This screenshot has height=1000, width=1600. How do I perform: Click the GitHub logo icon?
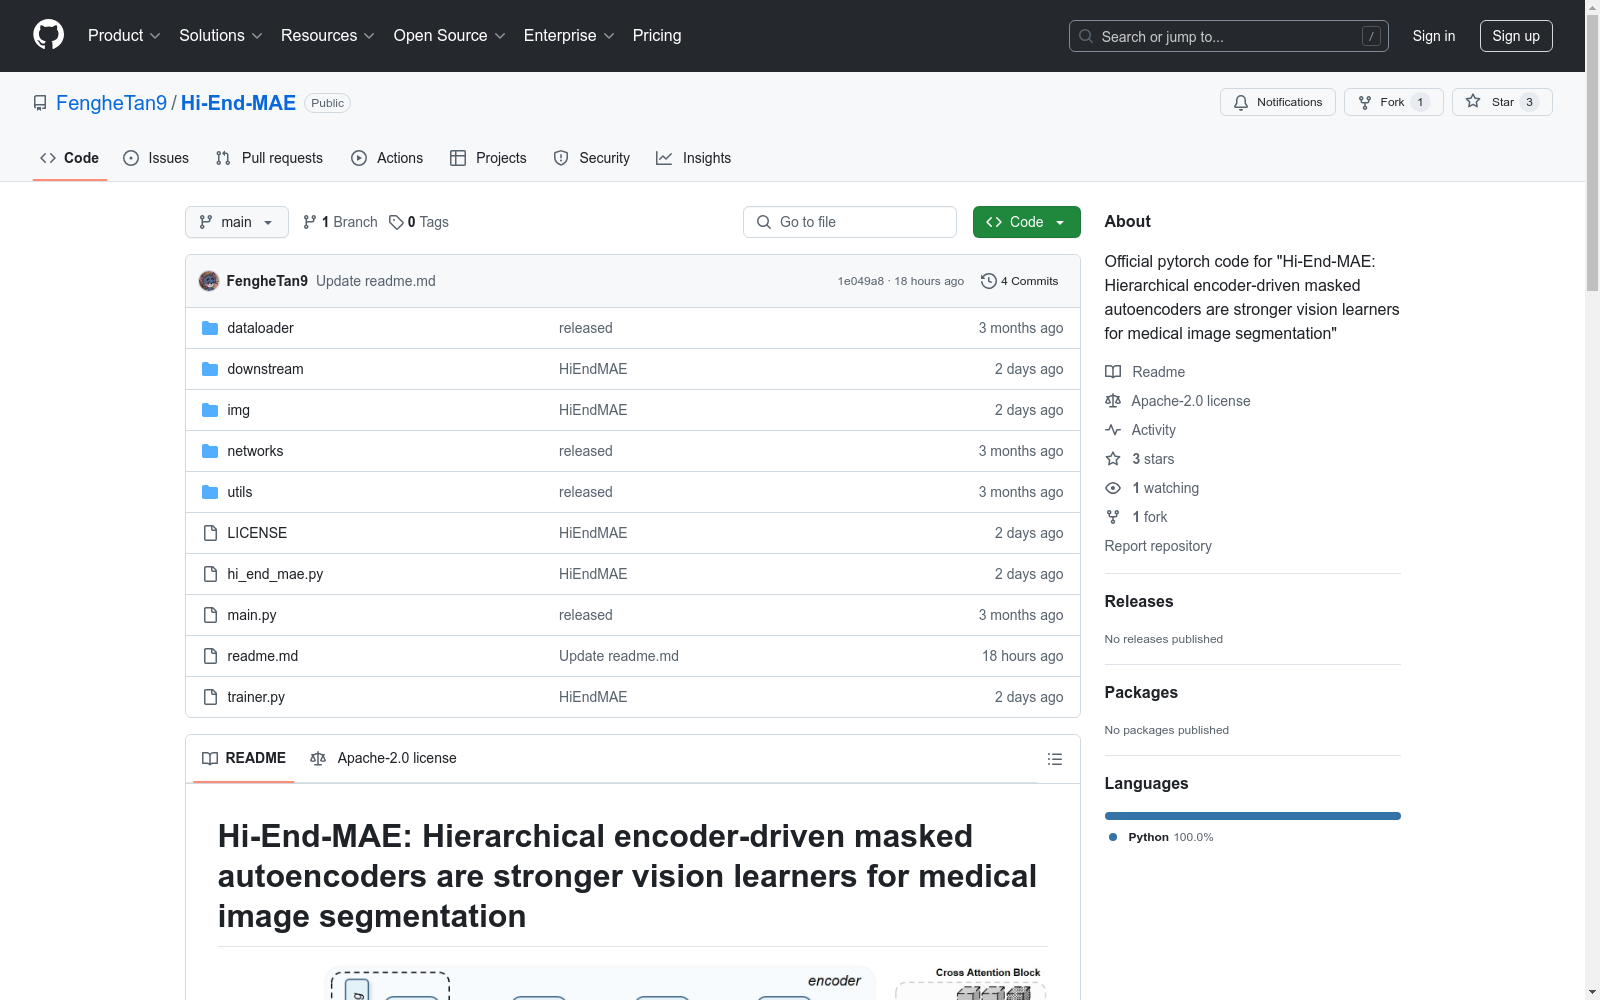coord(48,35)
